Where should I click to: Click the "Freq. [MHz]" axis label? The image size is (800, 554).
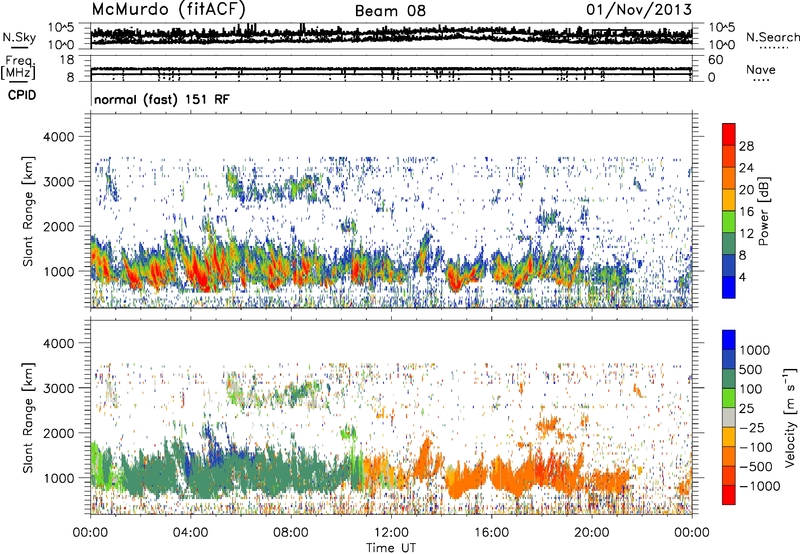click(18, 67)
